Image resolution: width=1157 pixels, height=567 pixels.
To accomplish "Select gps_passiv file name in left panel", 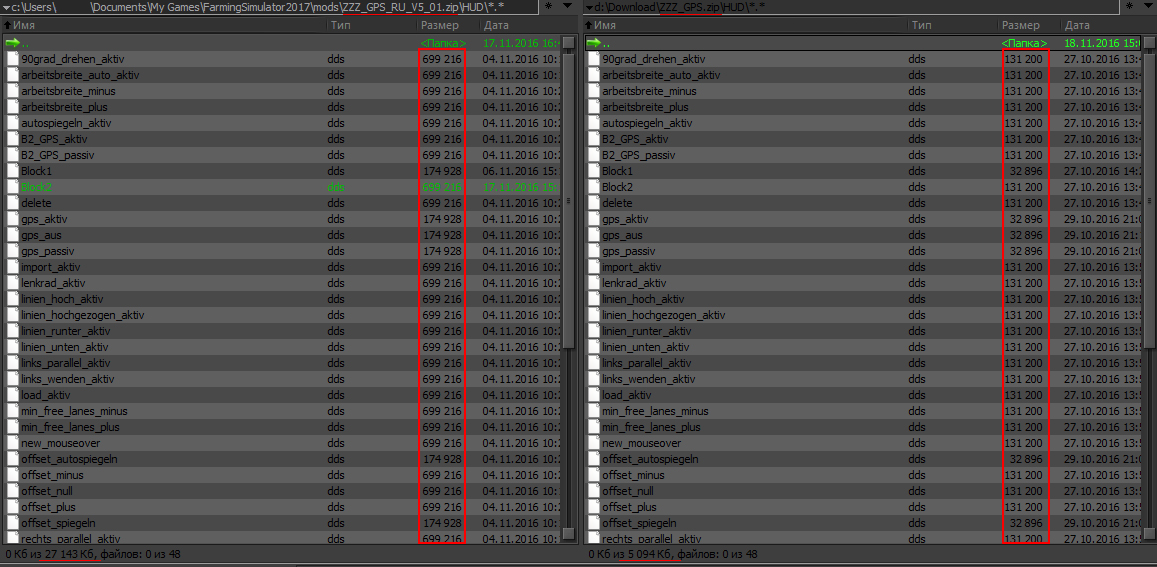I will click(48, 251).
